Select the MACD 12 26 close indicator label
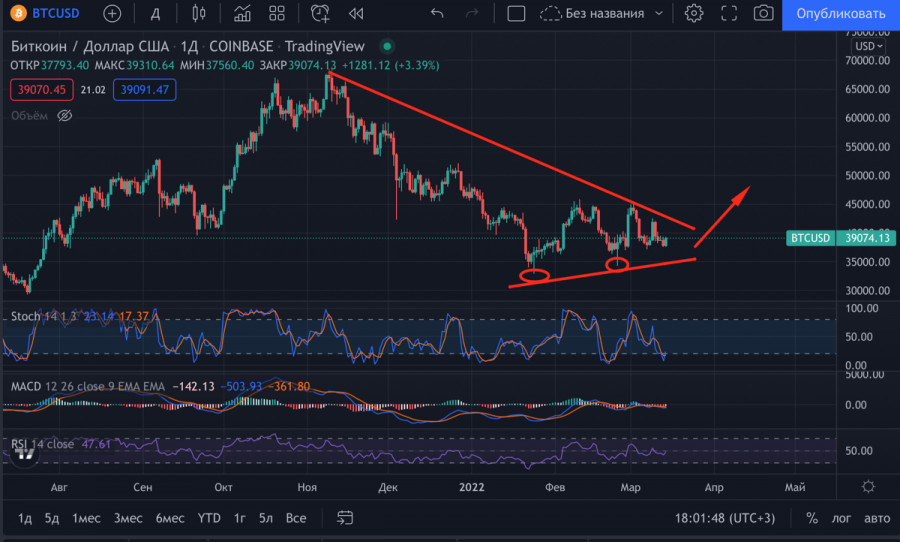This screenshot has height=542, width=900. (88, 386)
